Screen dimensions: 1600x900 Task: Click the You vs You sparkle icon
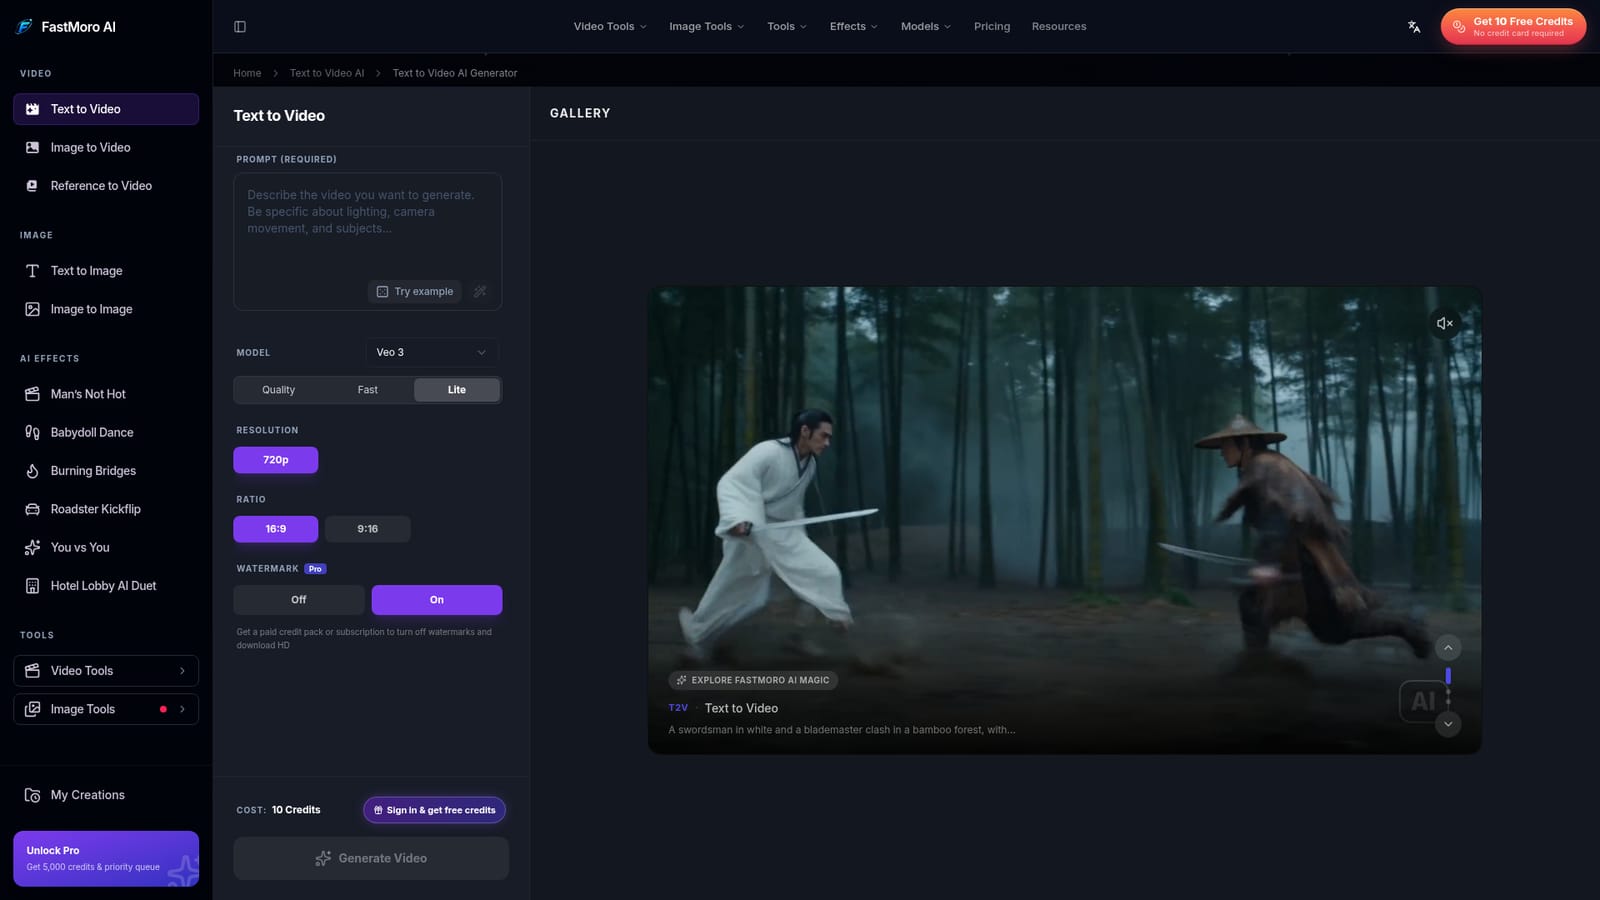coord(32,547)
